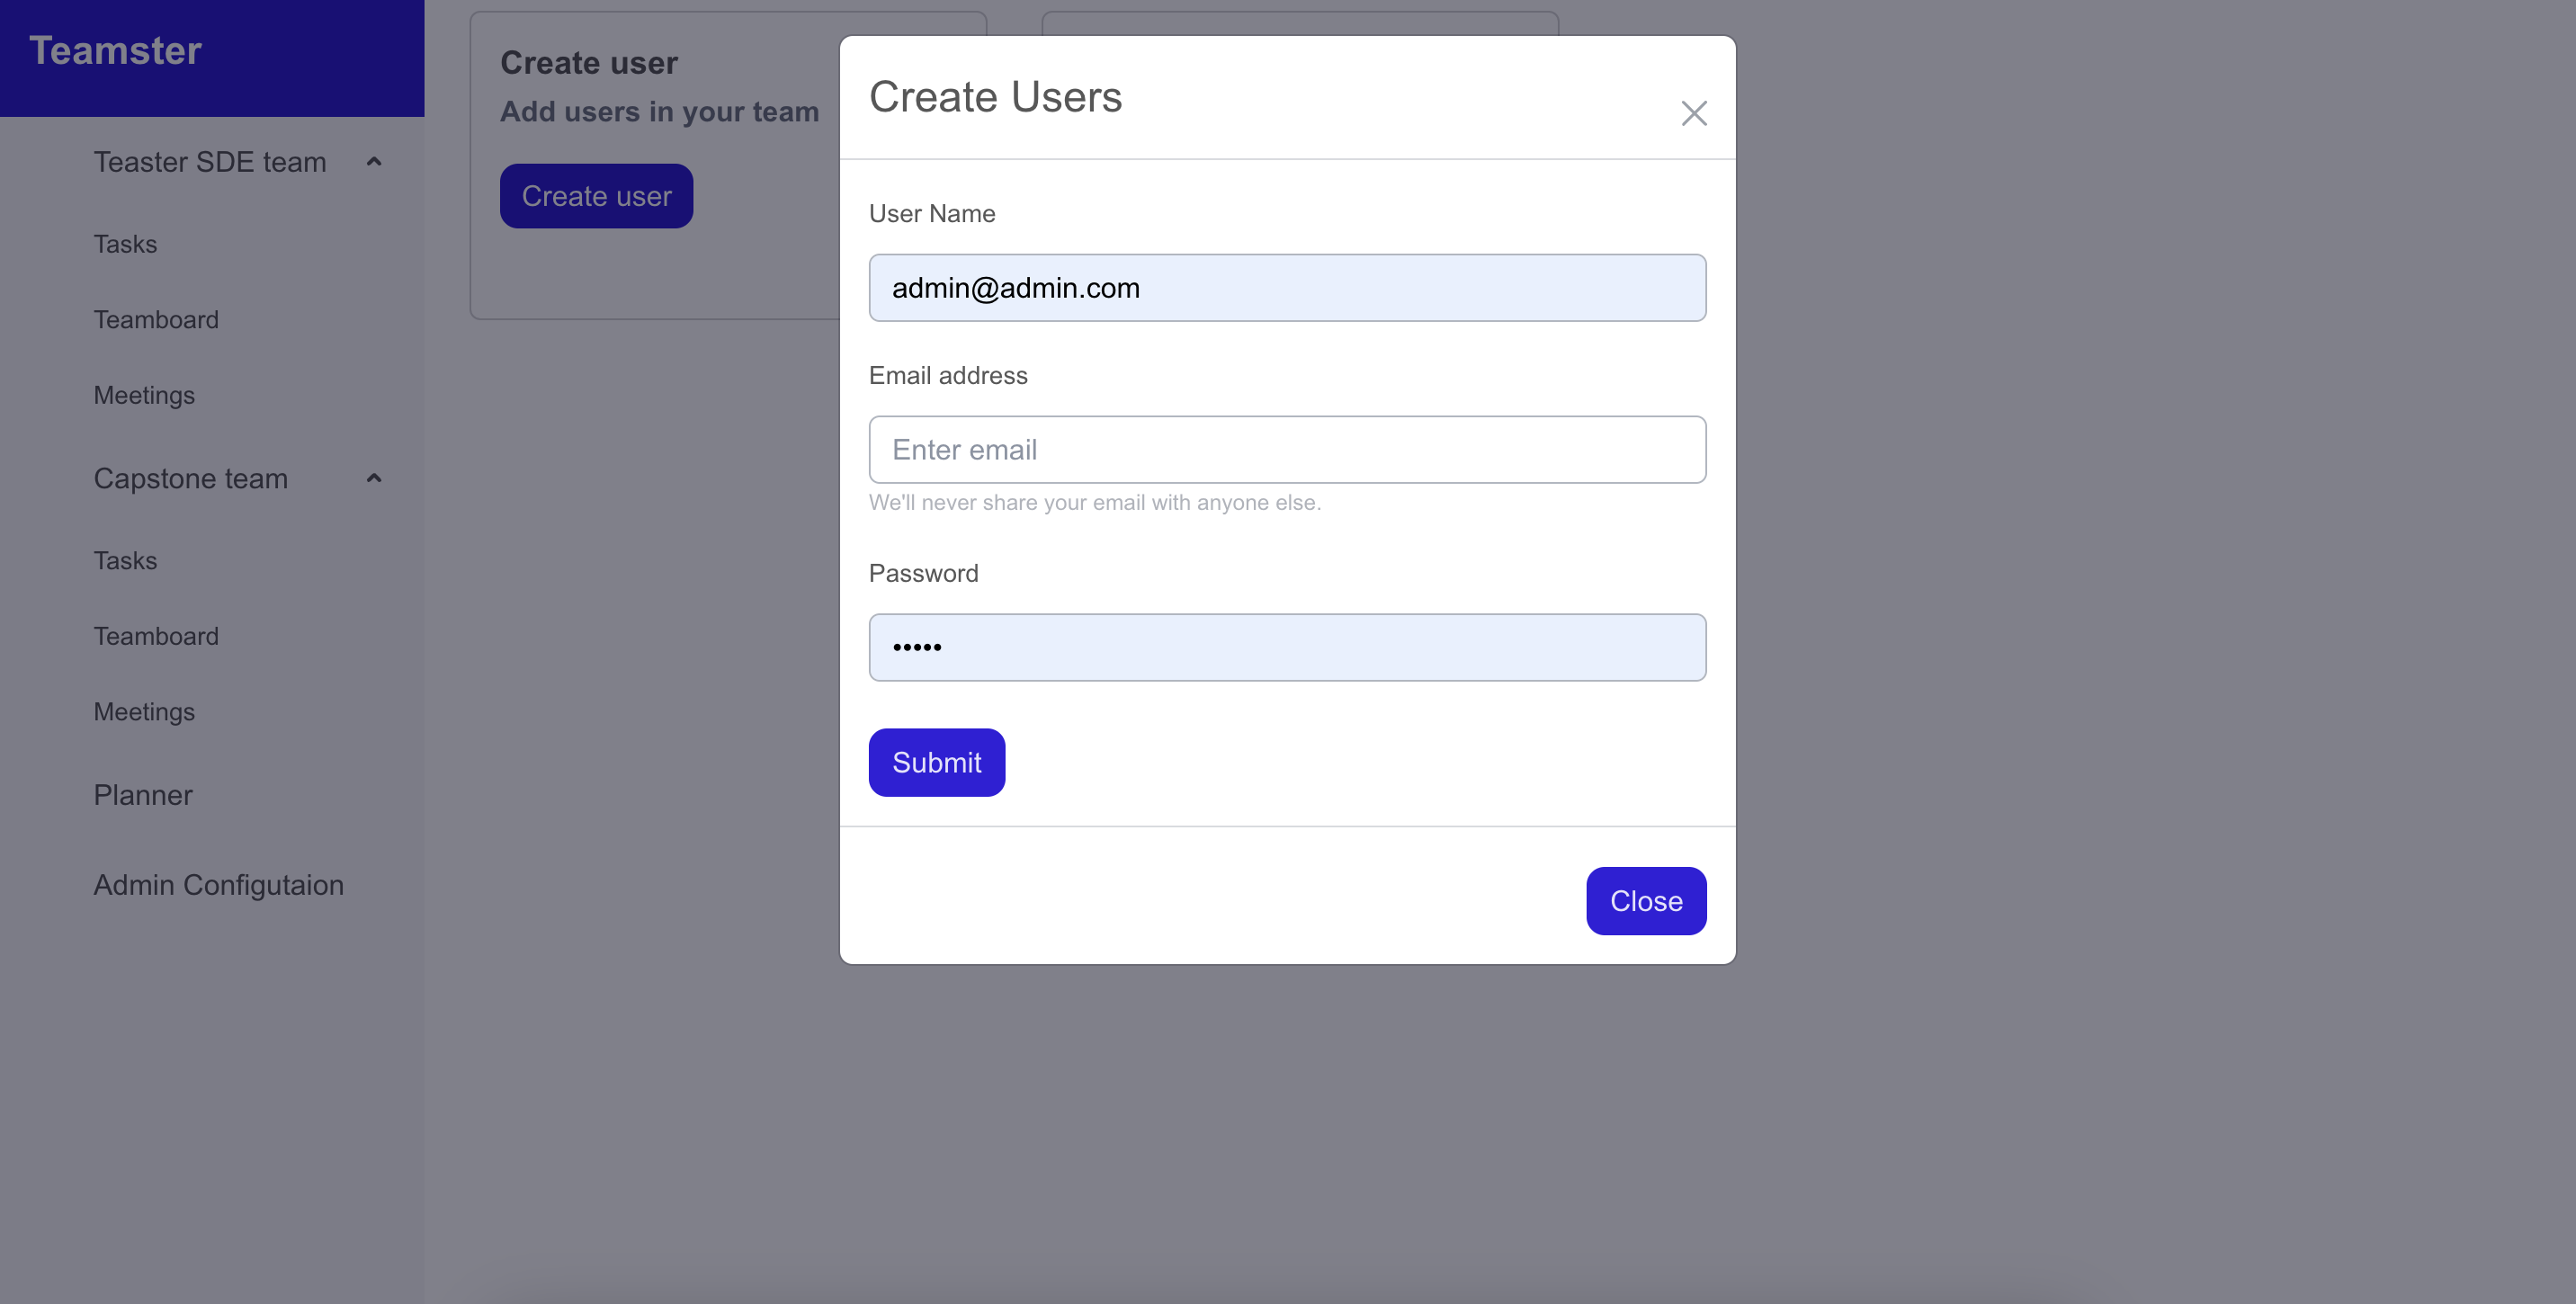Open Meetings under Teaster SDE team
This screenshot has width=2576, height=1304.
pos(144,395)
